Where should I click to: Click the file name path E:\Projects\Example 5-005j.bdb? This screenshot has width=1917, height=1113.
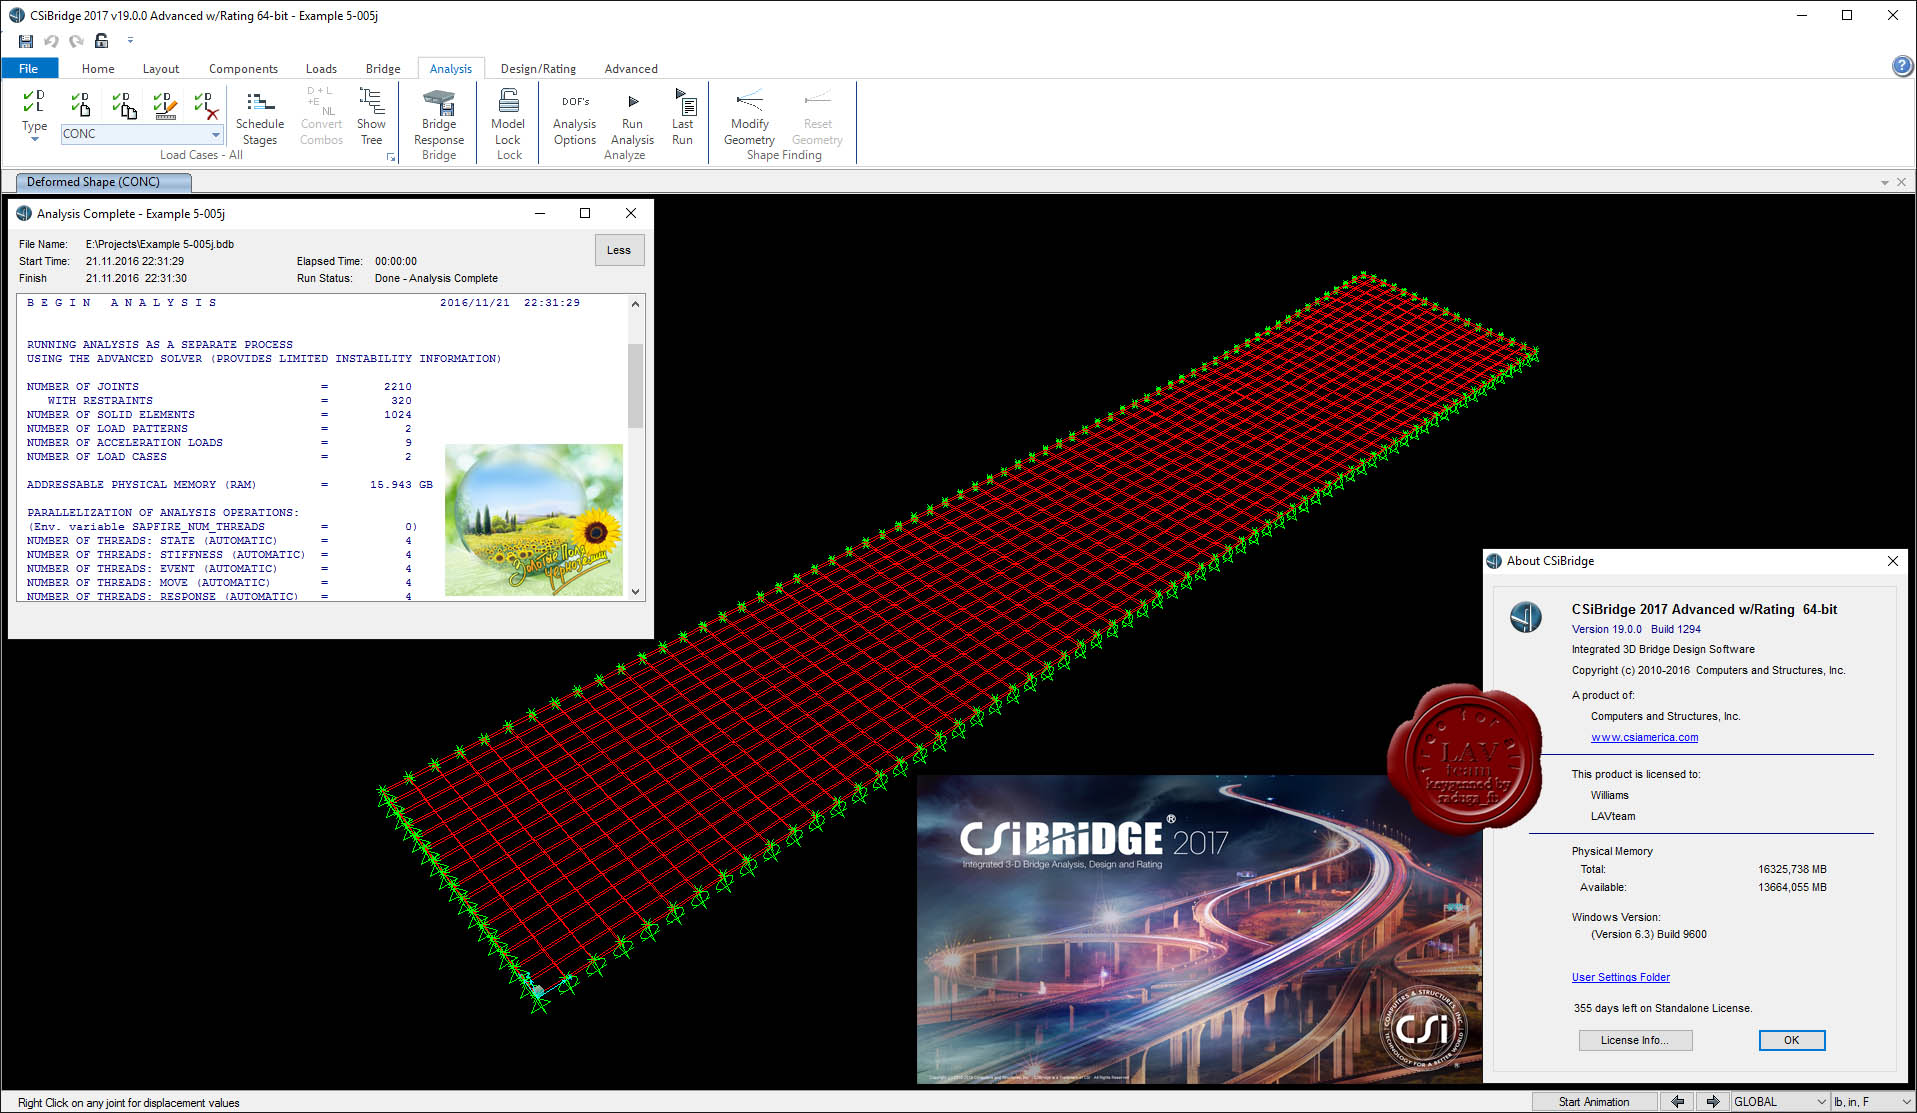[x=160, y=244]
